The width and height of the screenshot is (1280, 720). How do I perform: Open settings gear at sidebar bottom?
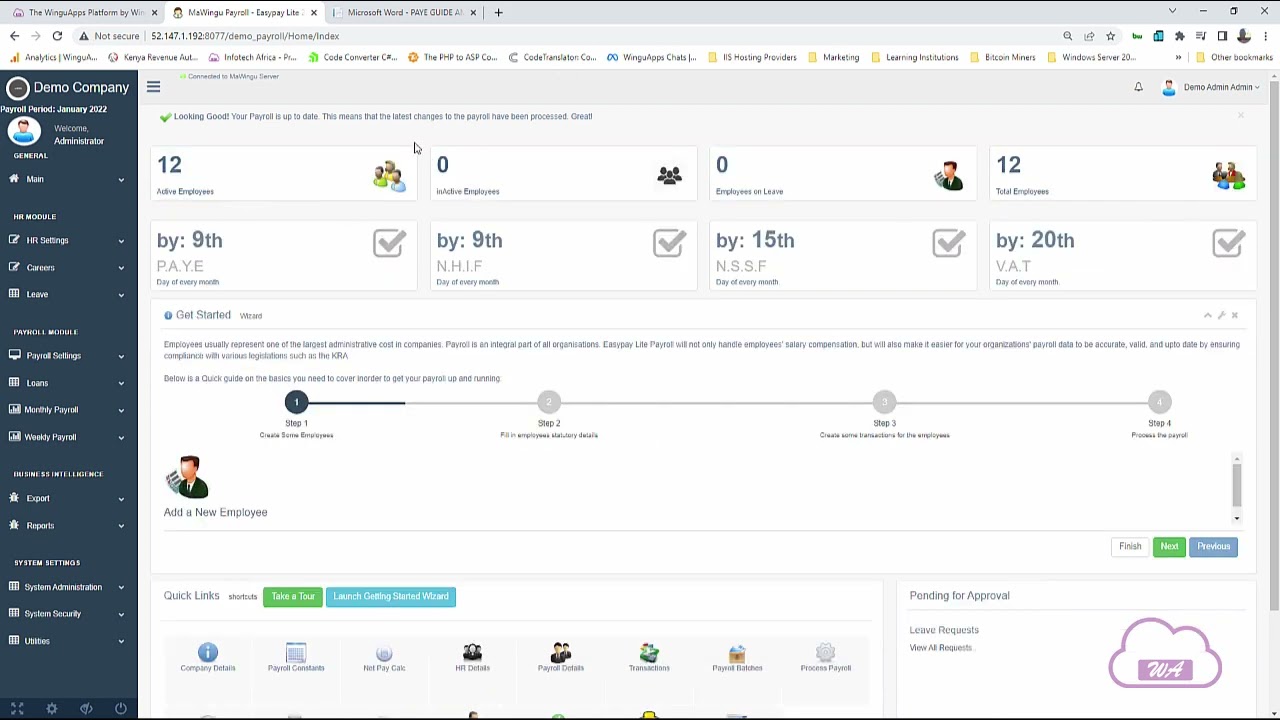[51, 709]
